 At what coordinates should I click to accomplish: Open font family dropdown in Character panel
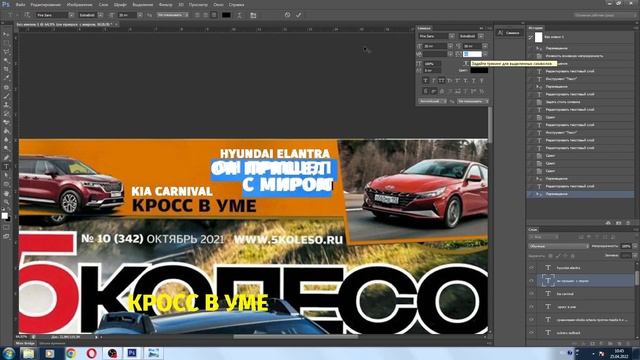tap(451, 36)
